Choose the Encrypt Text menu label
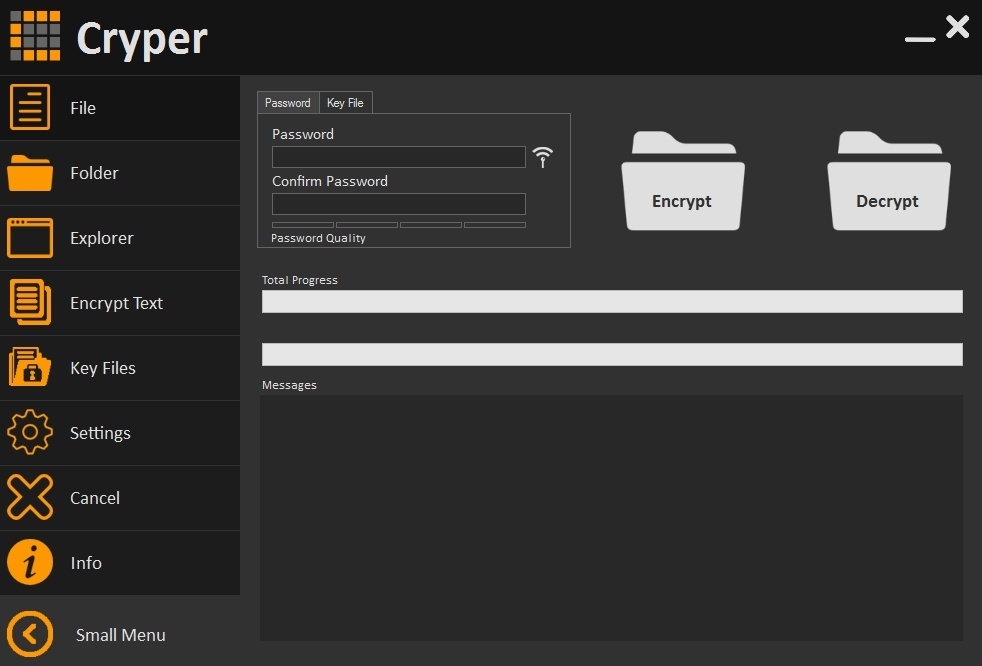982x666 pixels. click(x=116, y=303)
